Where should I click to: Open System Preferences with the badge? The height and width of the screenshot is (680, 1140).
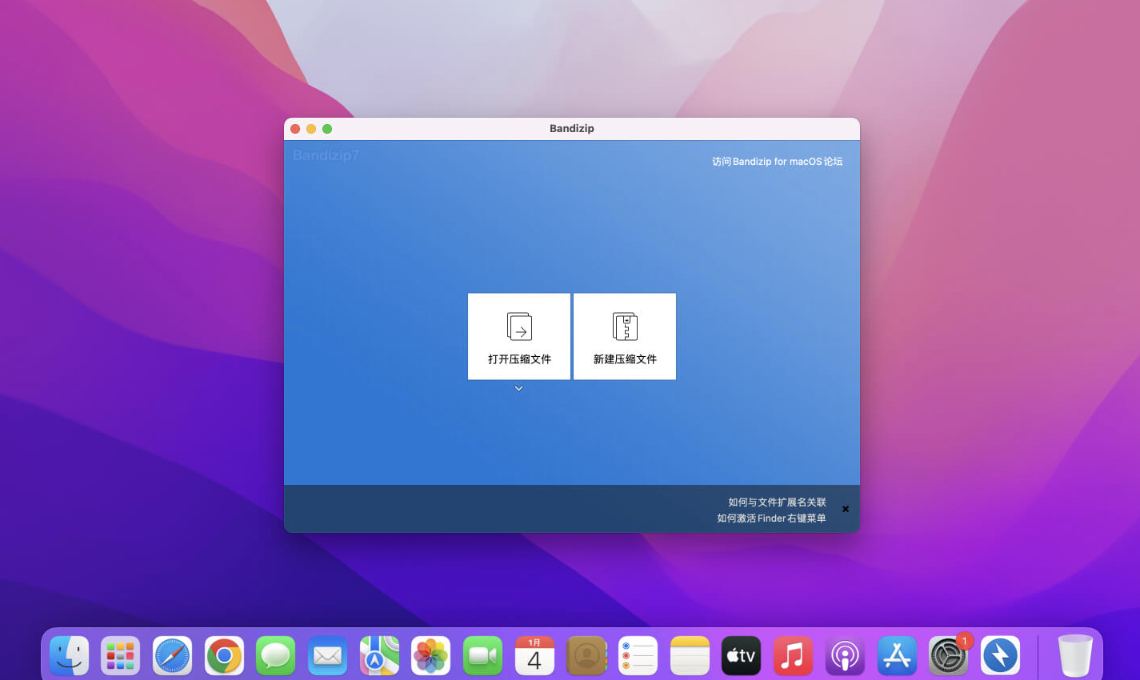click(x=948, y=655)
